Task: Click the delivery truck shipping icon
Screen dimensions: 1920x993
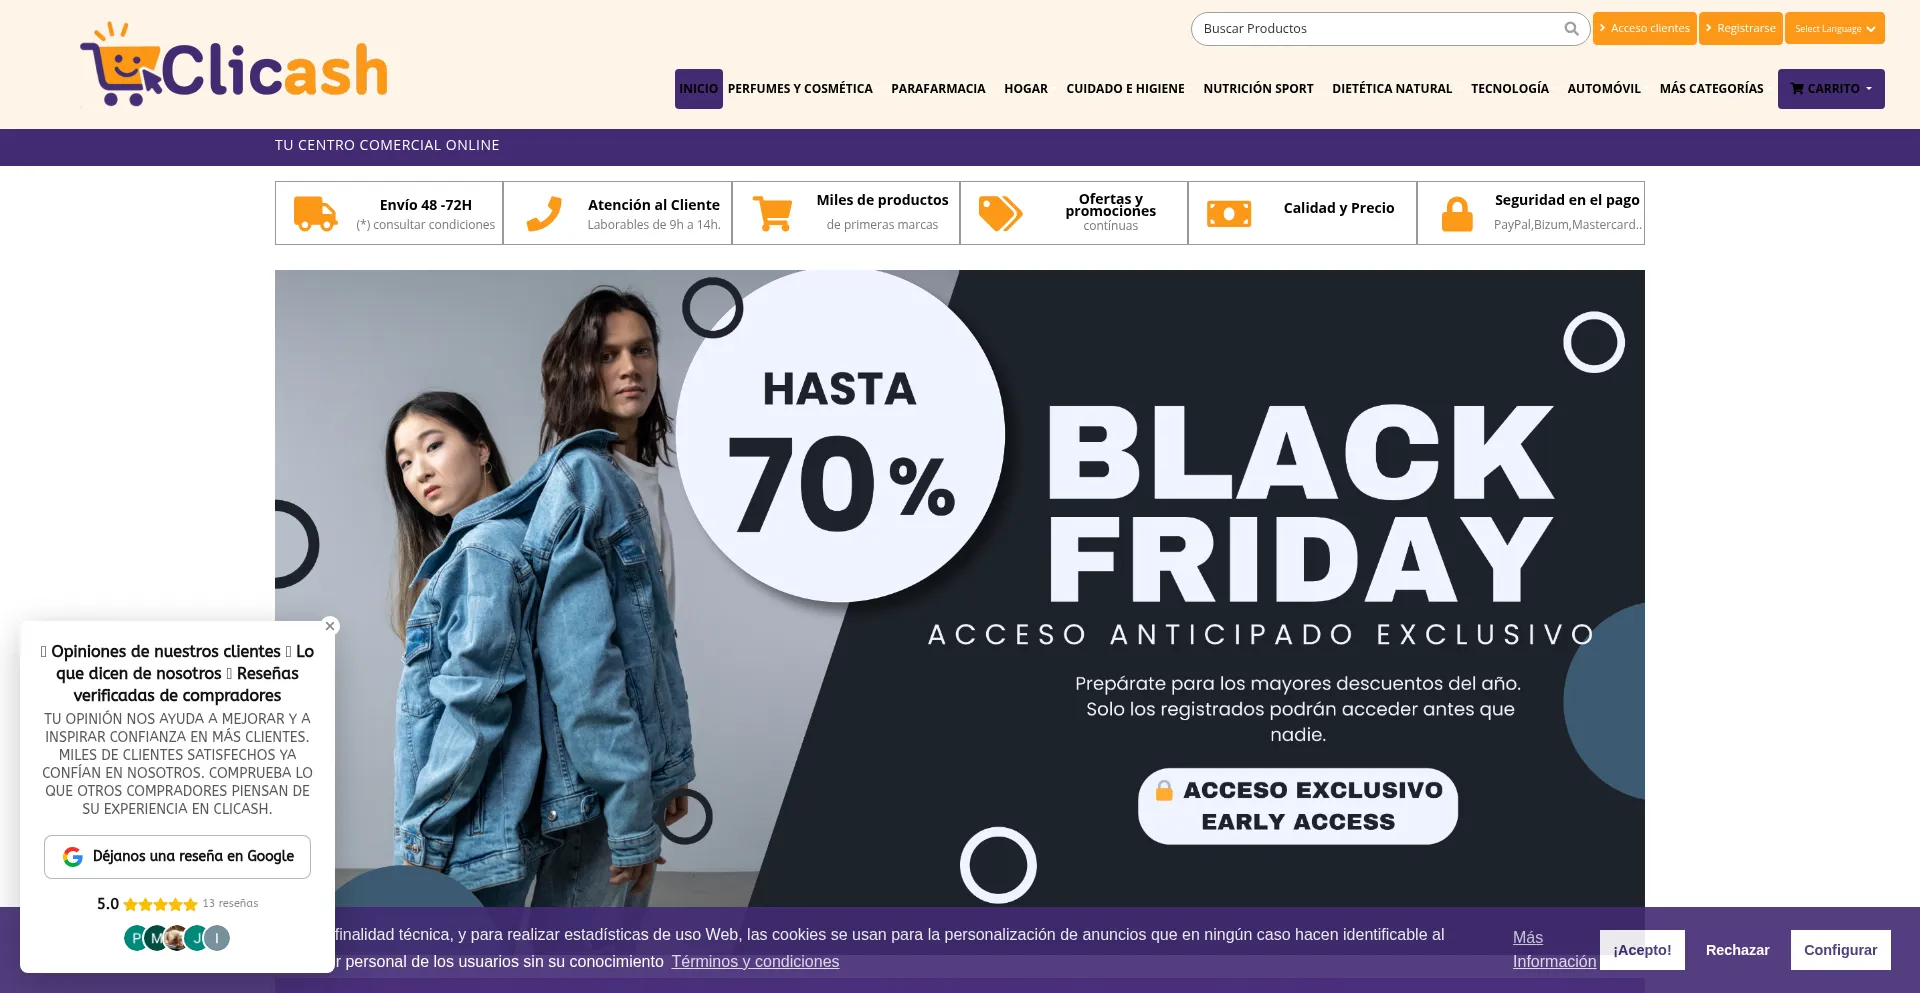Action: [315, 214]
